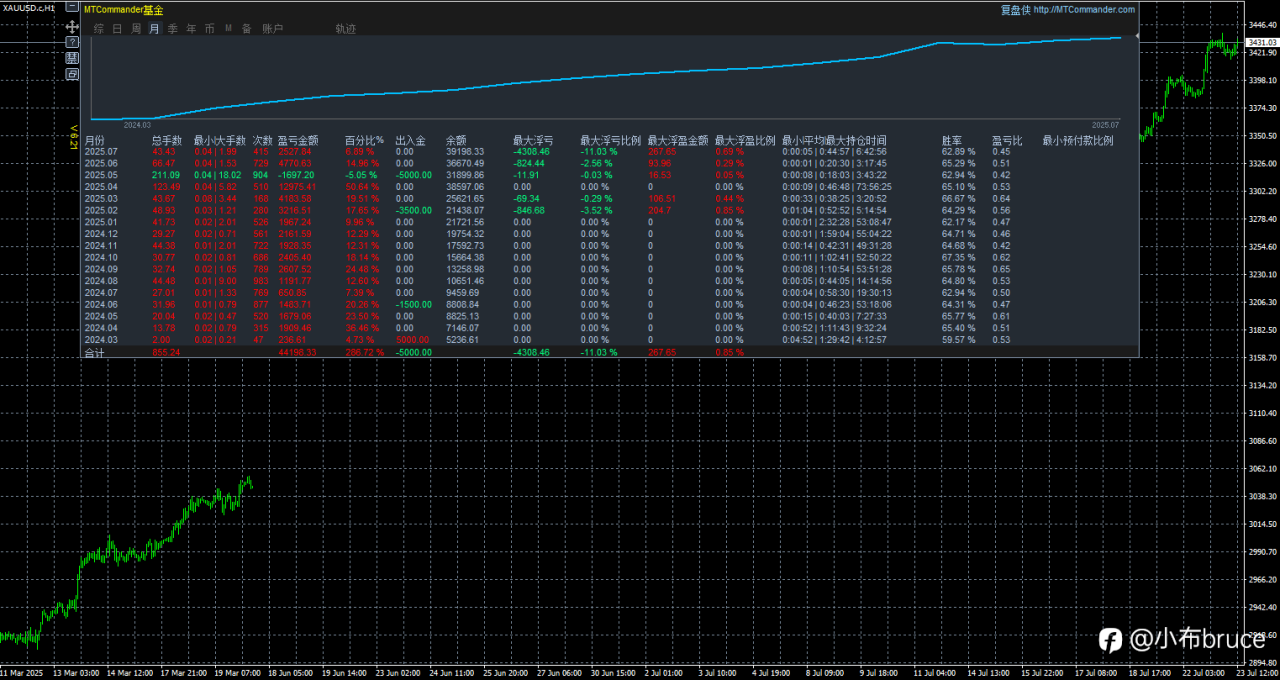The height and width of the screenshot is (680, 1280).
Task: Click the 复盘侠 label in panel header
Action: coord(1014,10)
